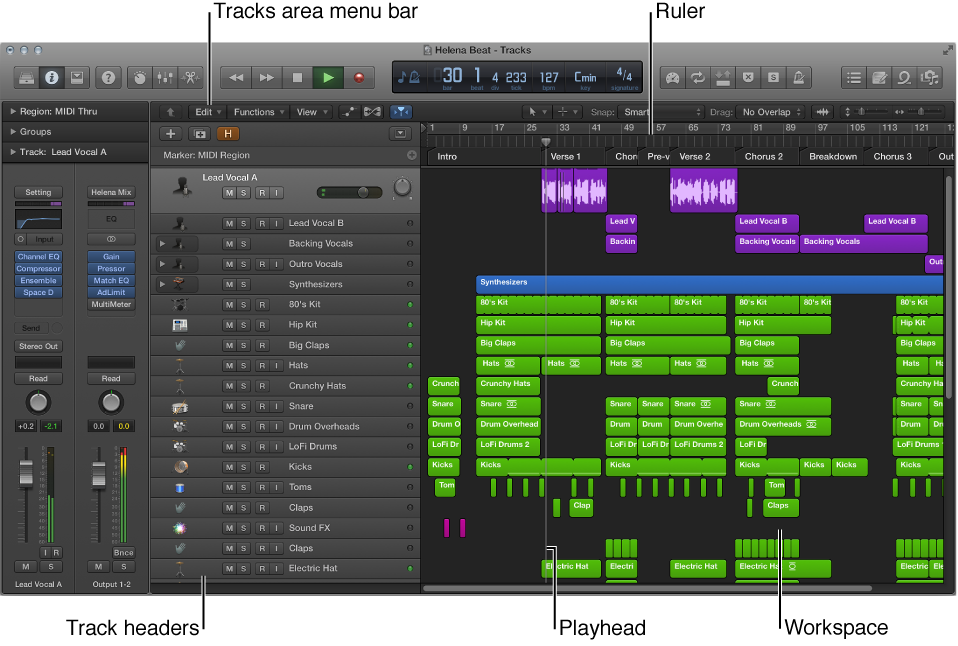Click the Compressor plug-in slot
The height and width of the screenshot is (646, 958).
click(38, 269)
